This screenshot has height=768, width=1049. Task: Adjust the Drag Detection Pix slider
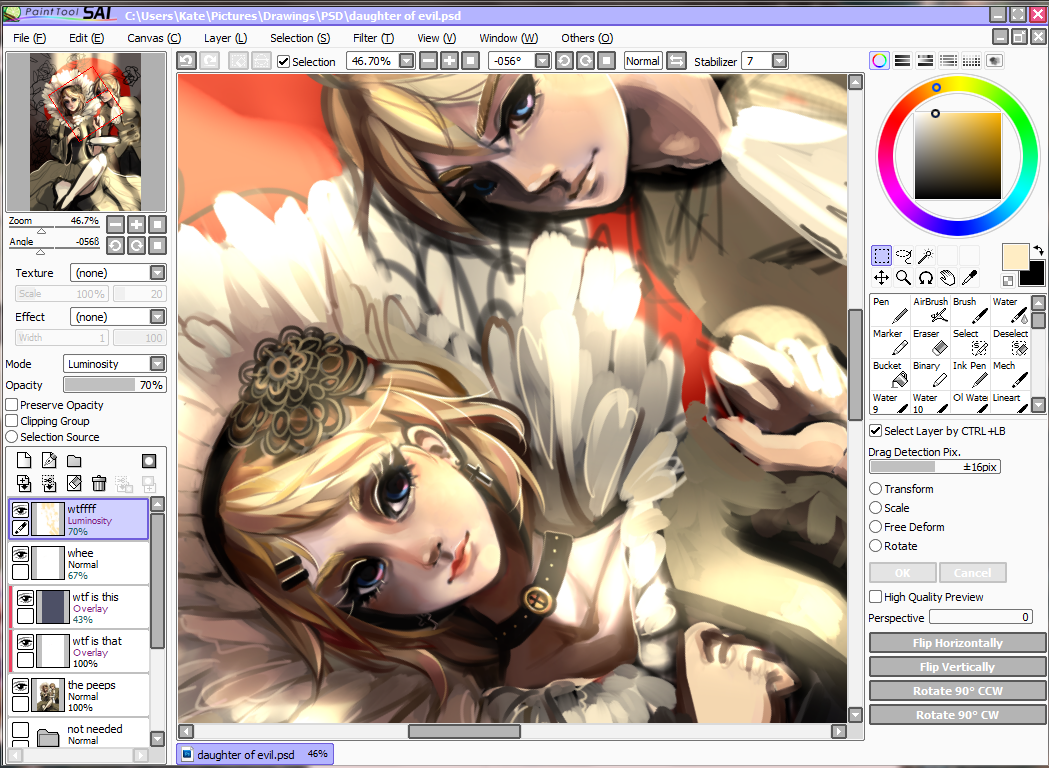click(935, 467)
